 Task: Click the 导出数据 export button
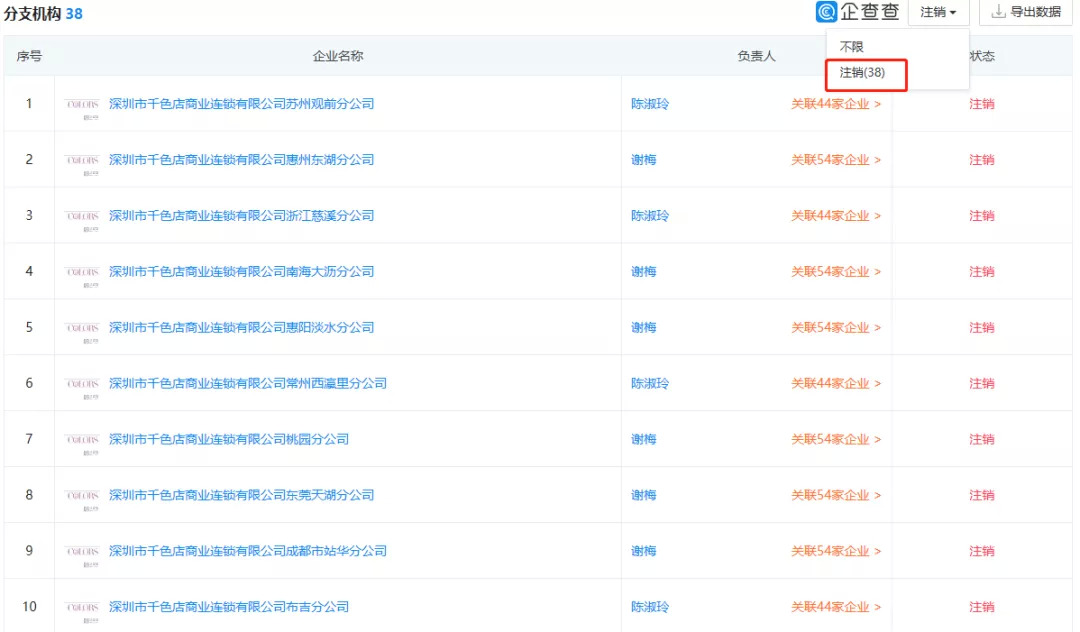pyautogui.click(x=1026, y=12)
